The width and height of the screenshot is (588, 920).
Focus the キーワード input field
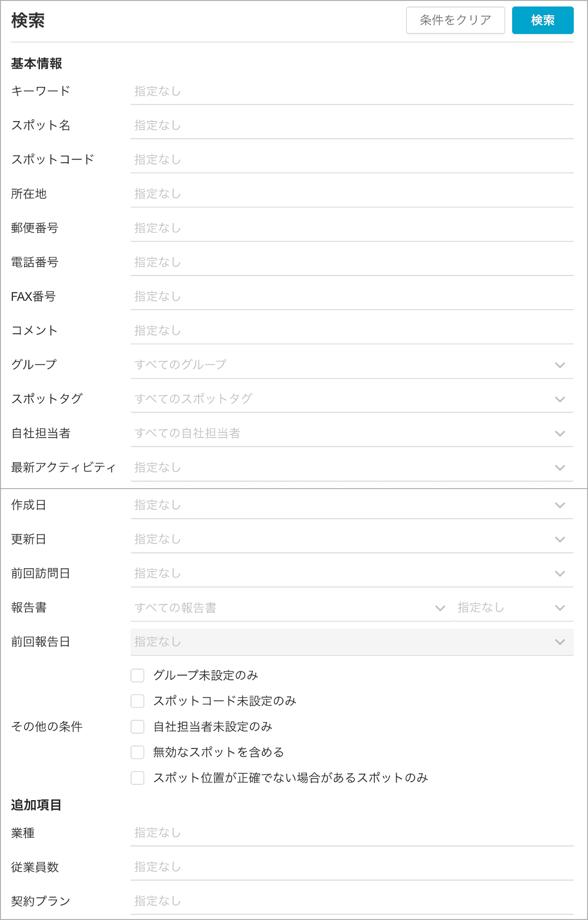point(352,92)
